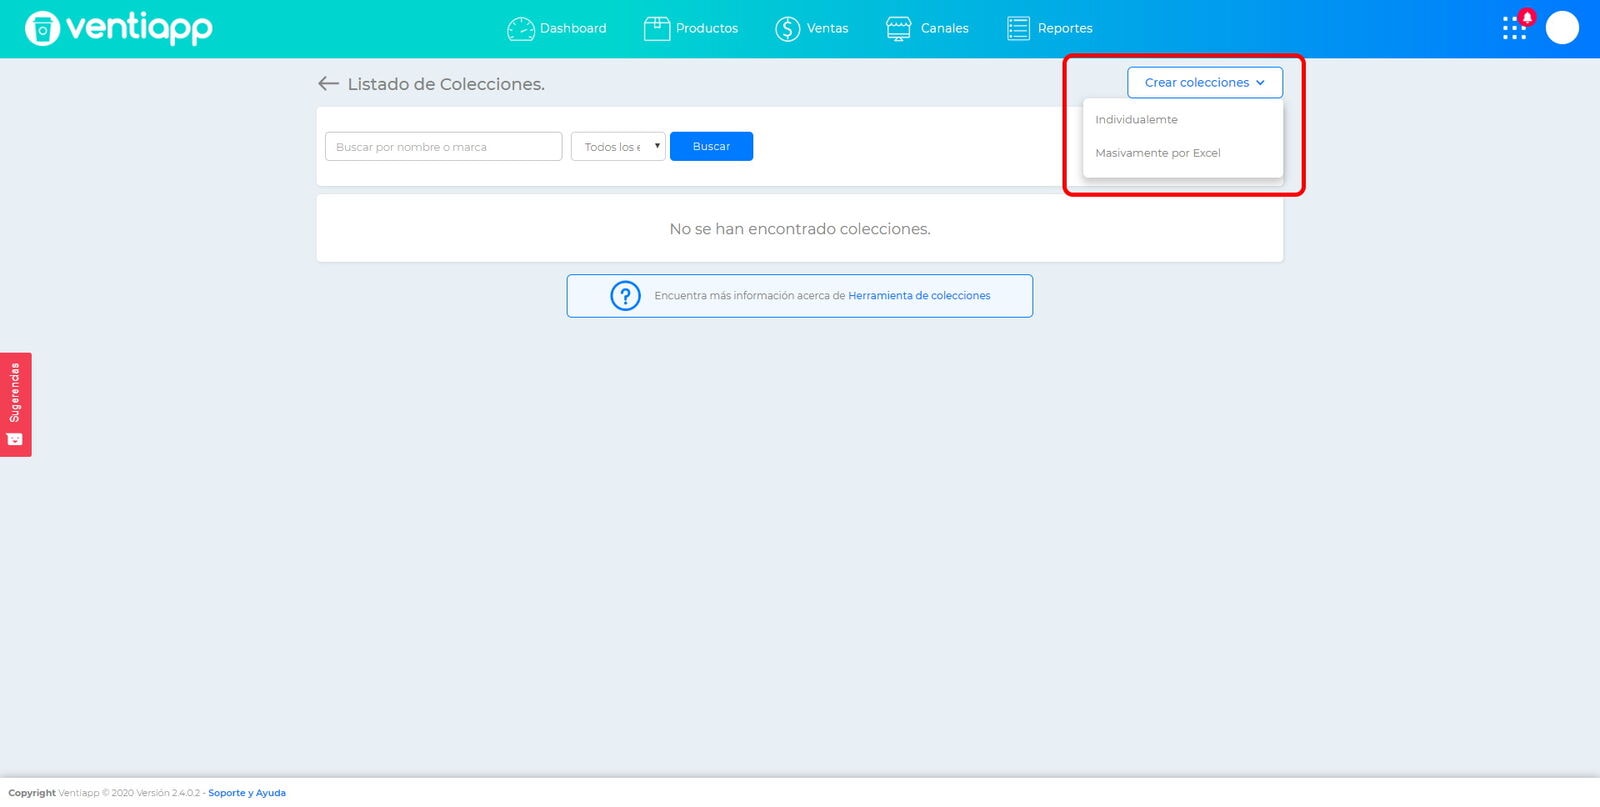The image size is (1600, 807).
Task: Click the Productos box icon
Action: point(657,29)
